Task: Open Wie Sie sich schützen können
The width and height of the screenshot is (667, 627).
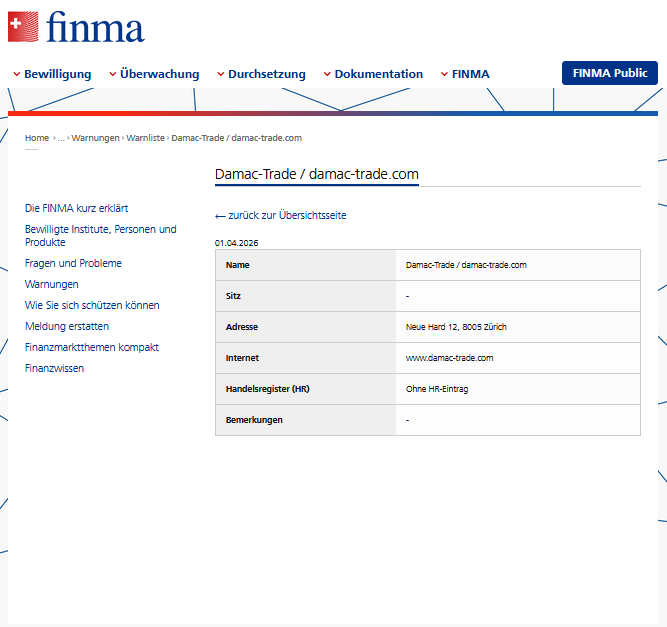Action: (x=92, y=305)
